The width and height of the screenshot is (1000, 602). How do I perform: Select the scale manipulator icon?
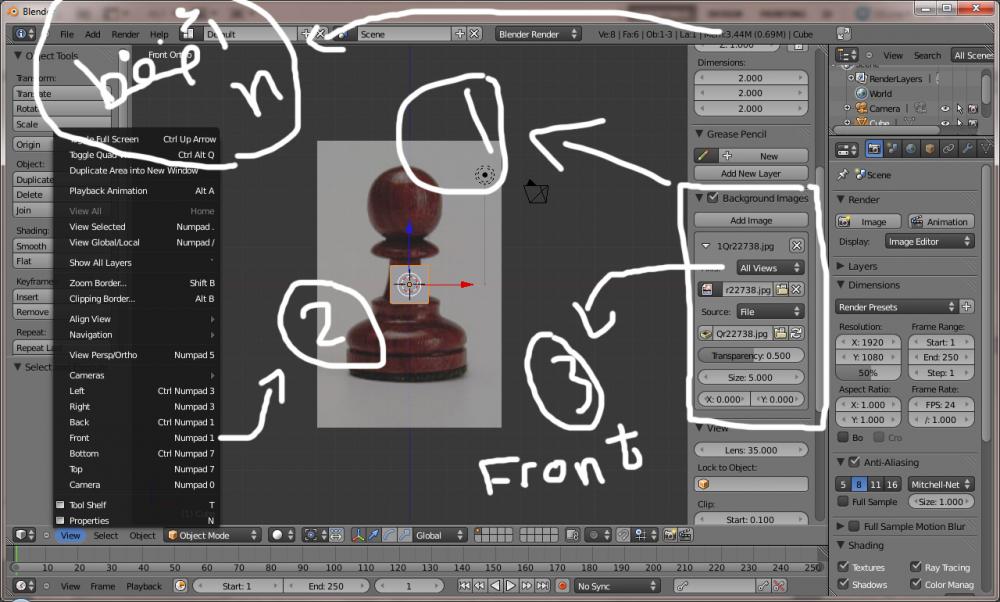point(404,535)
